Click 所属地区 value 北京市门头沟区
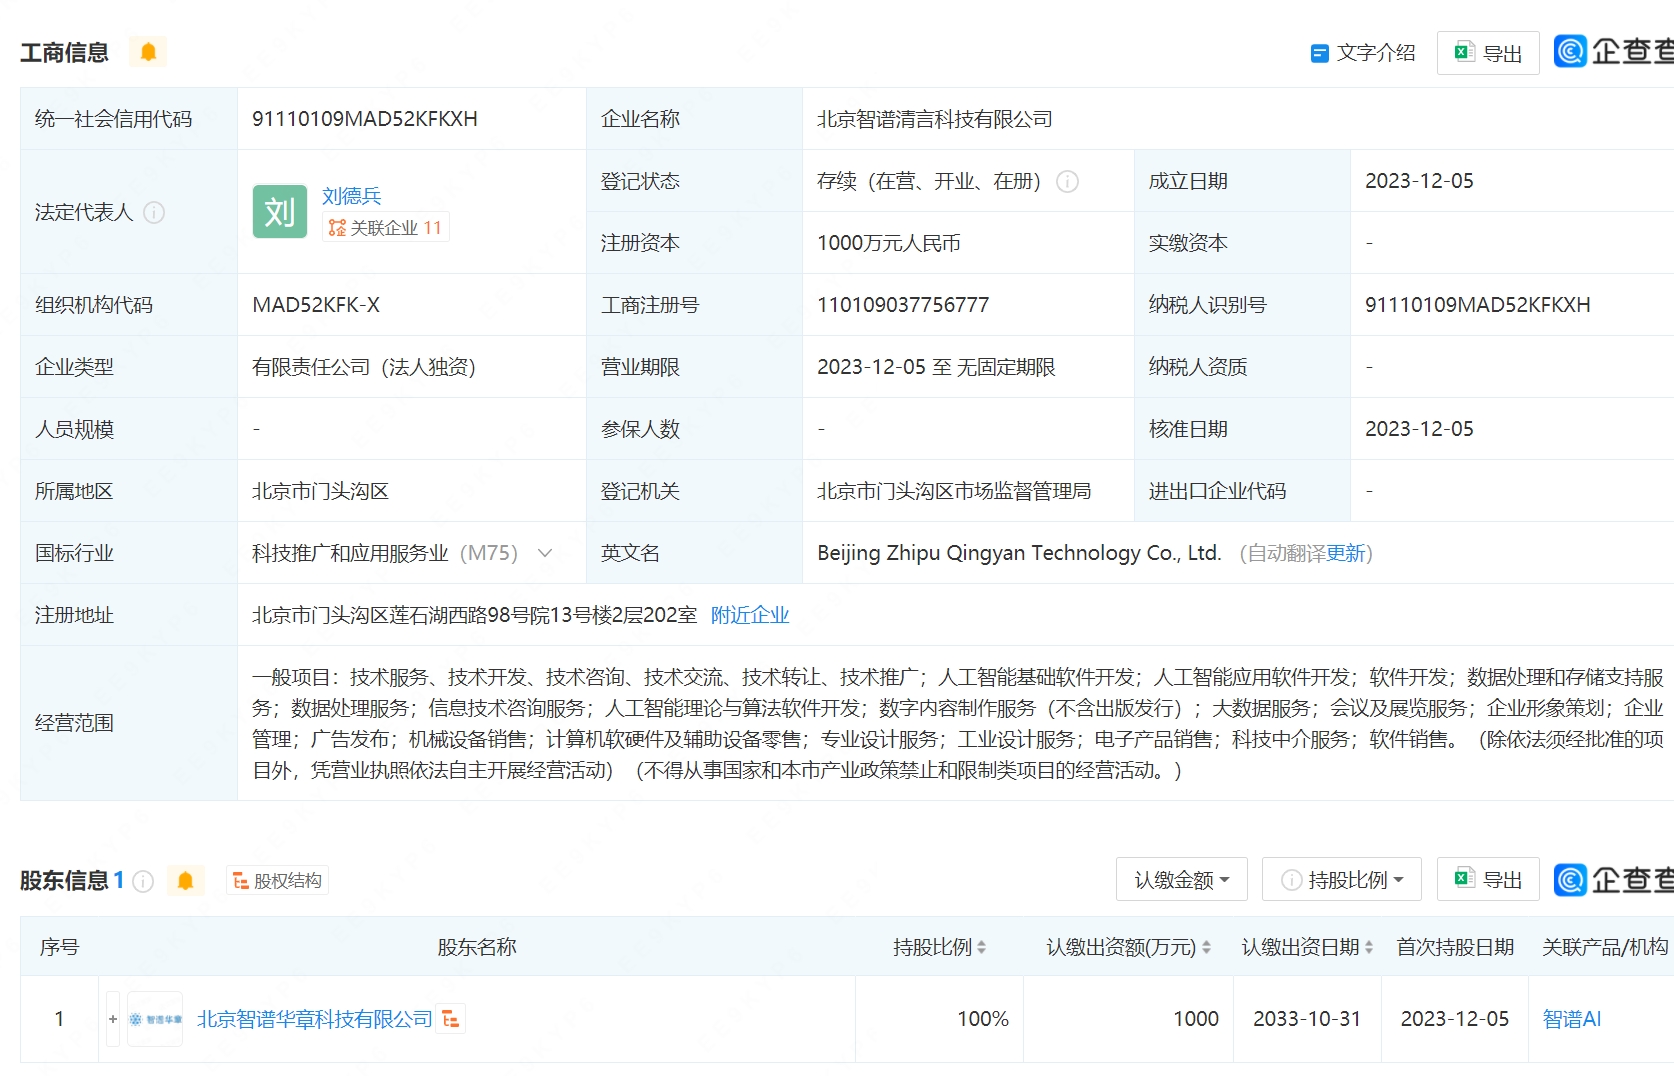The width and height of the screenshot is (1674, 1076). point(320,491)
